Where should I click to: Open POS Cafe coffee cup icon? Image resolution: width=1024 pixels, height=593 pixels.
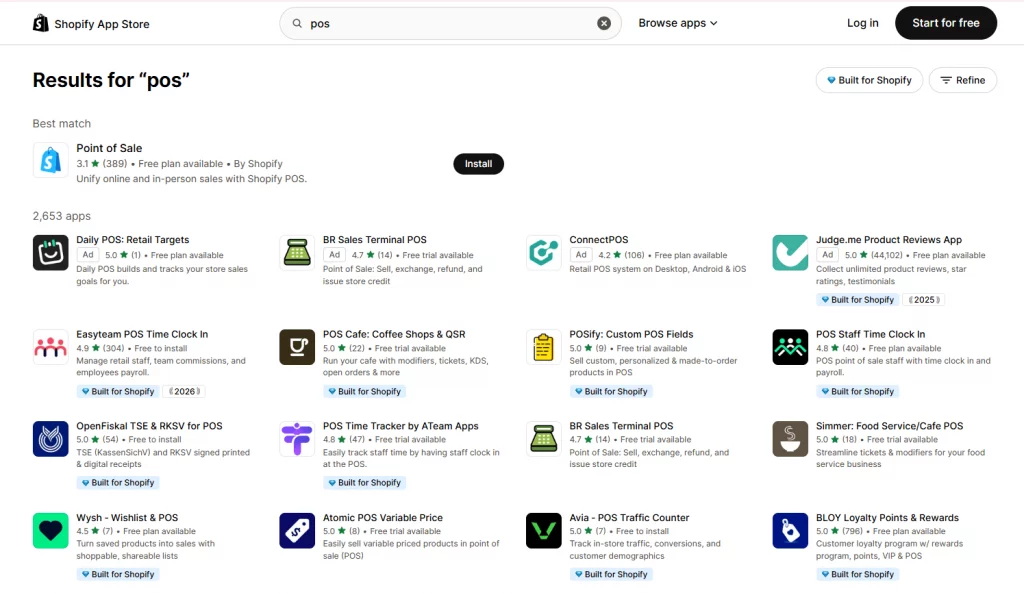point(297,347)
